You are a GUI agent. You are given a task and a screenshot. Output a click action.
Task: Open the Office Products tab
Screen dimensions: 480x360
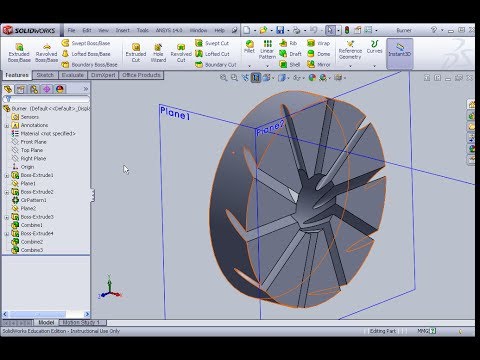point(141,75)
